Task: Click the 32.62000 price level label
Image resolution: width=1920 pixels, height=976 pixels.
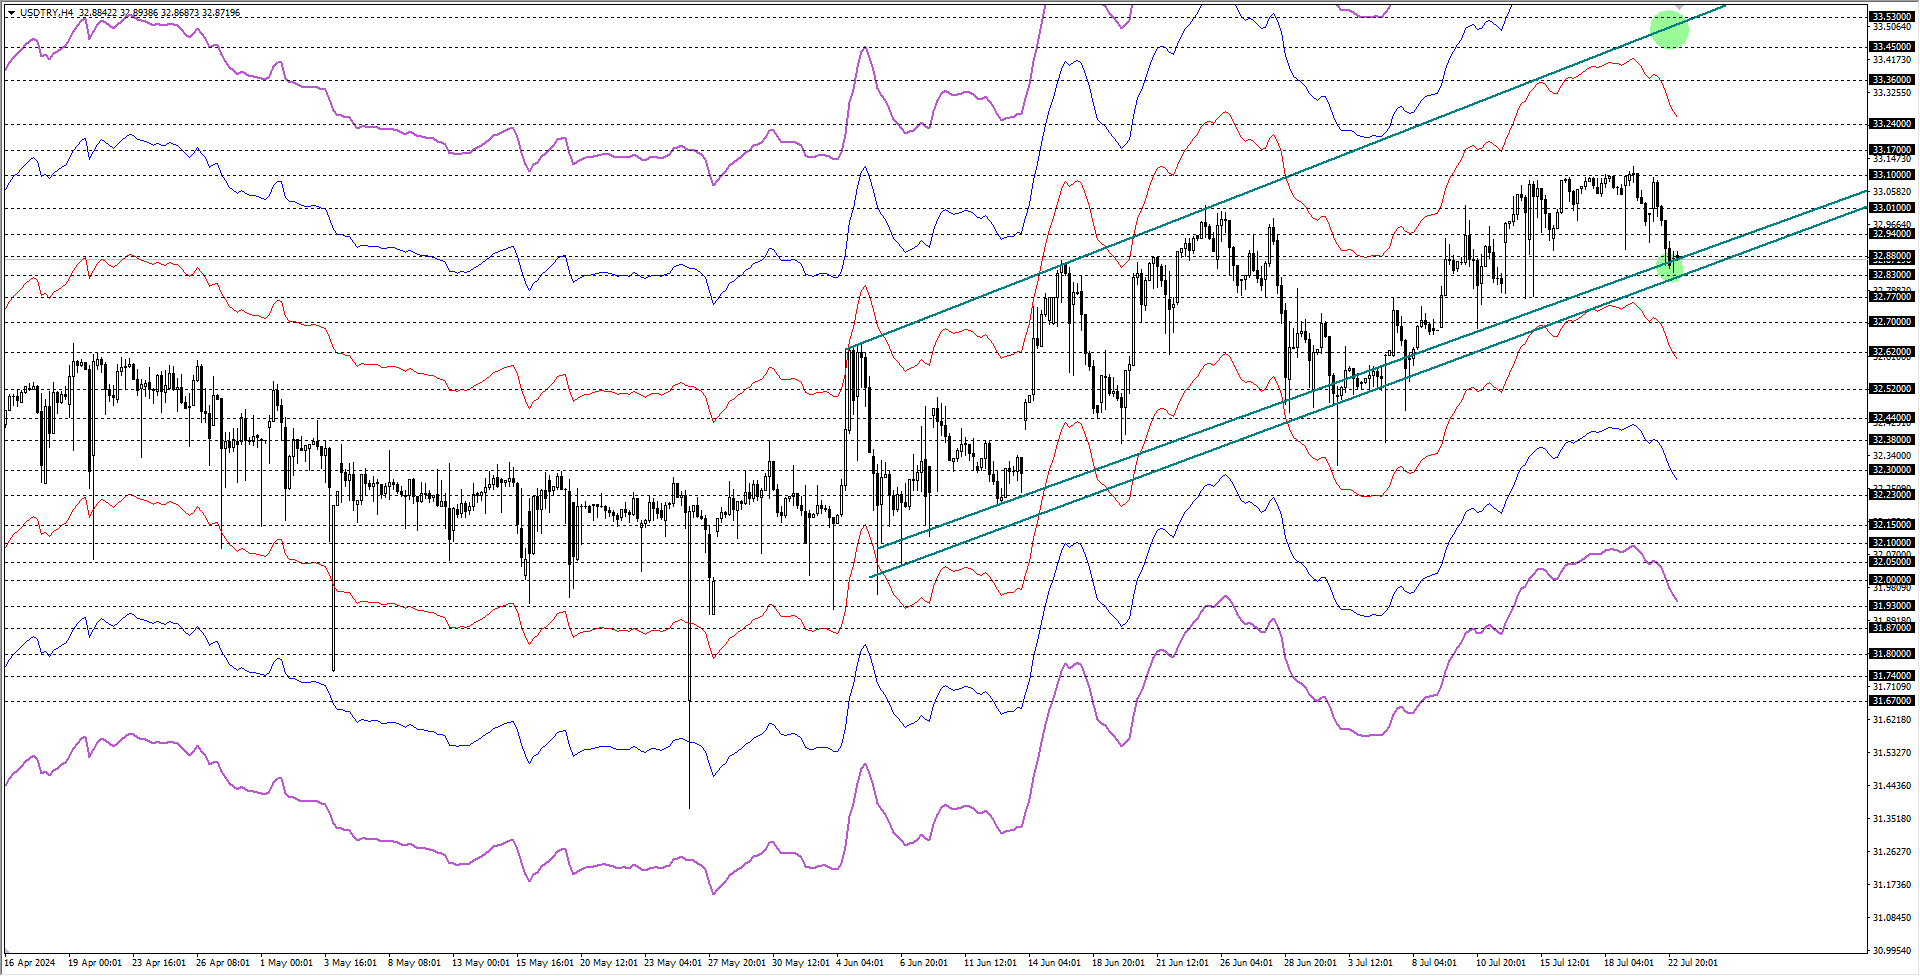Action: (1891, 352)
